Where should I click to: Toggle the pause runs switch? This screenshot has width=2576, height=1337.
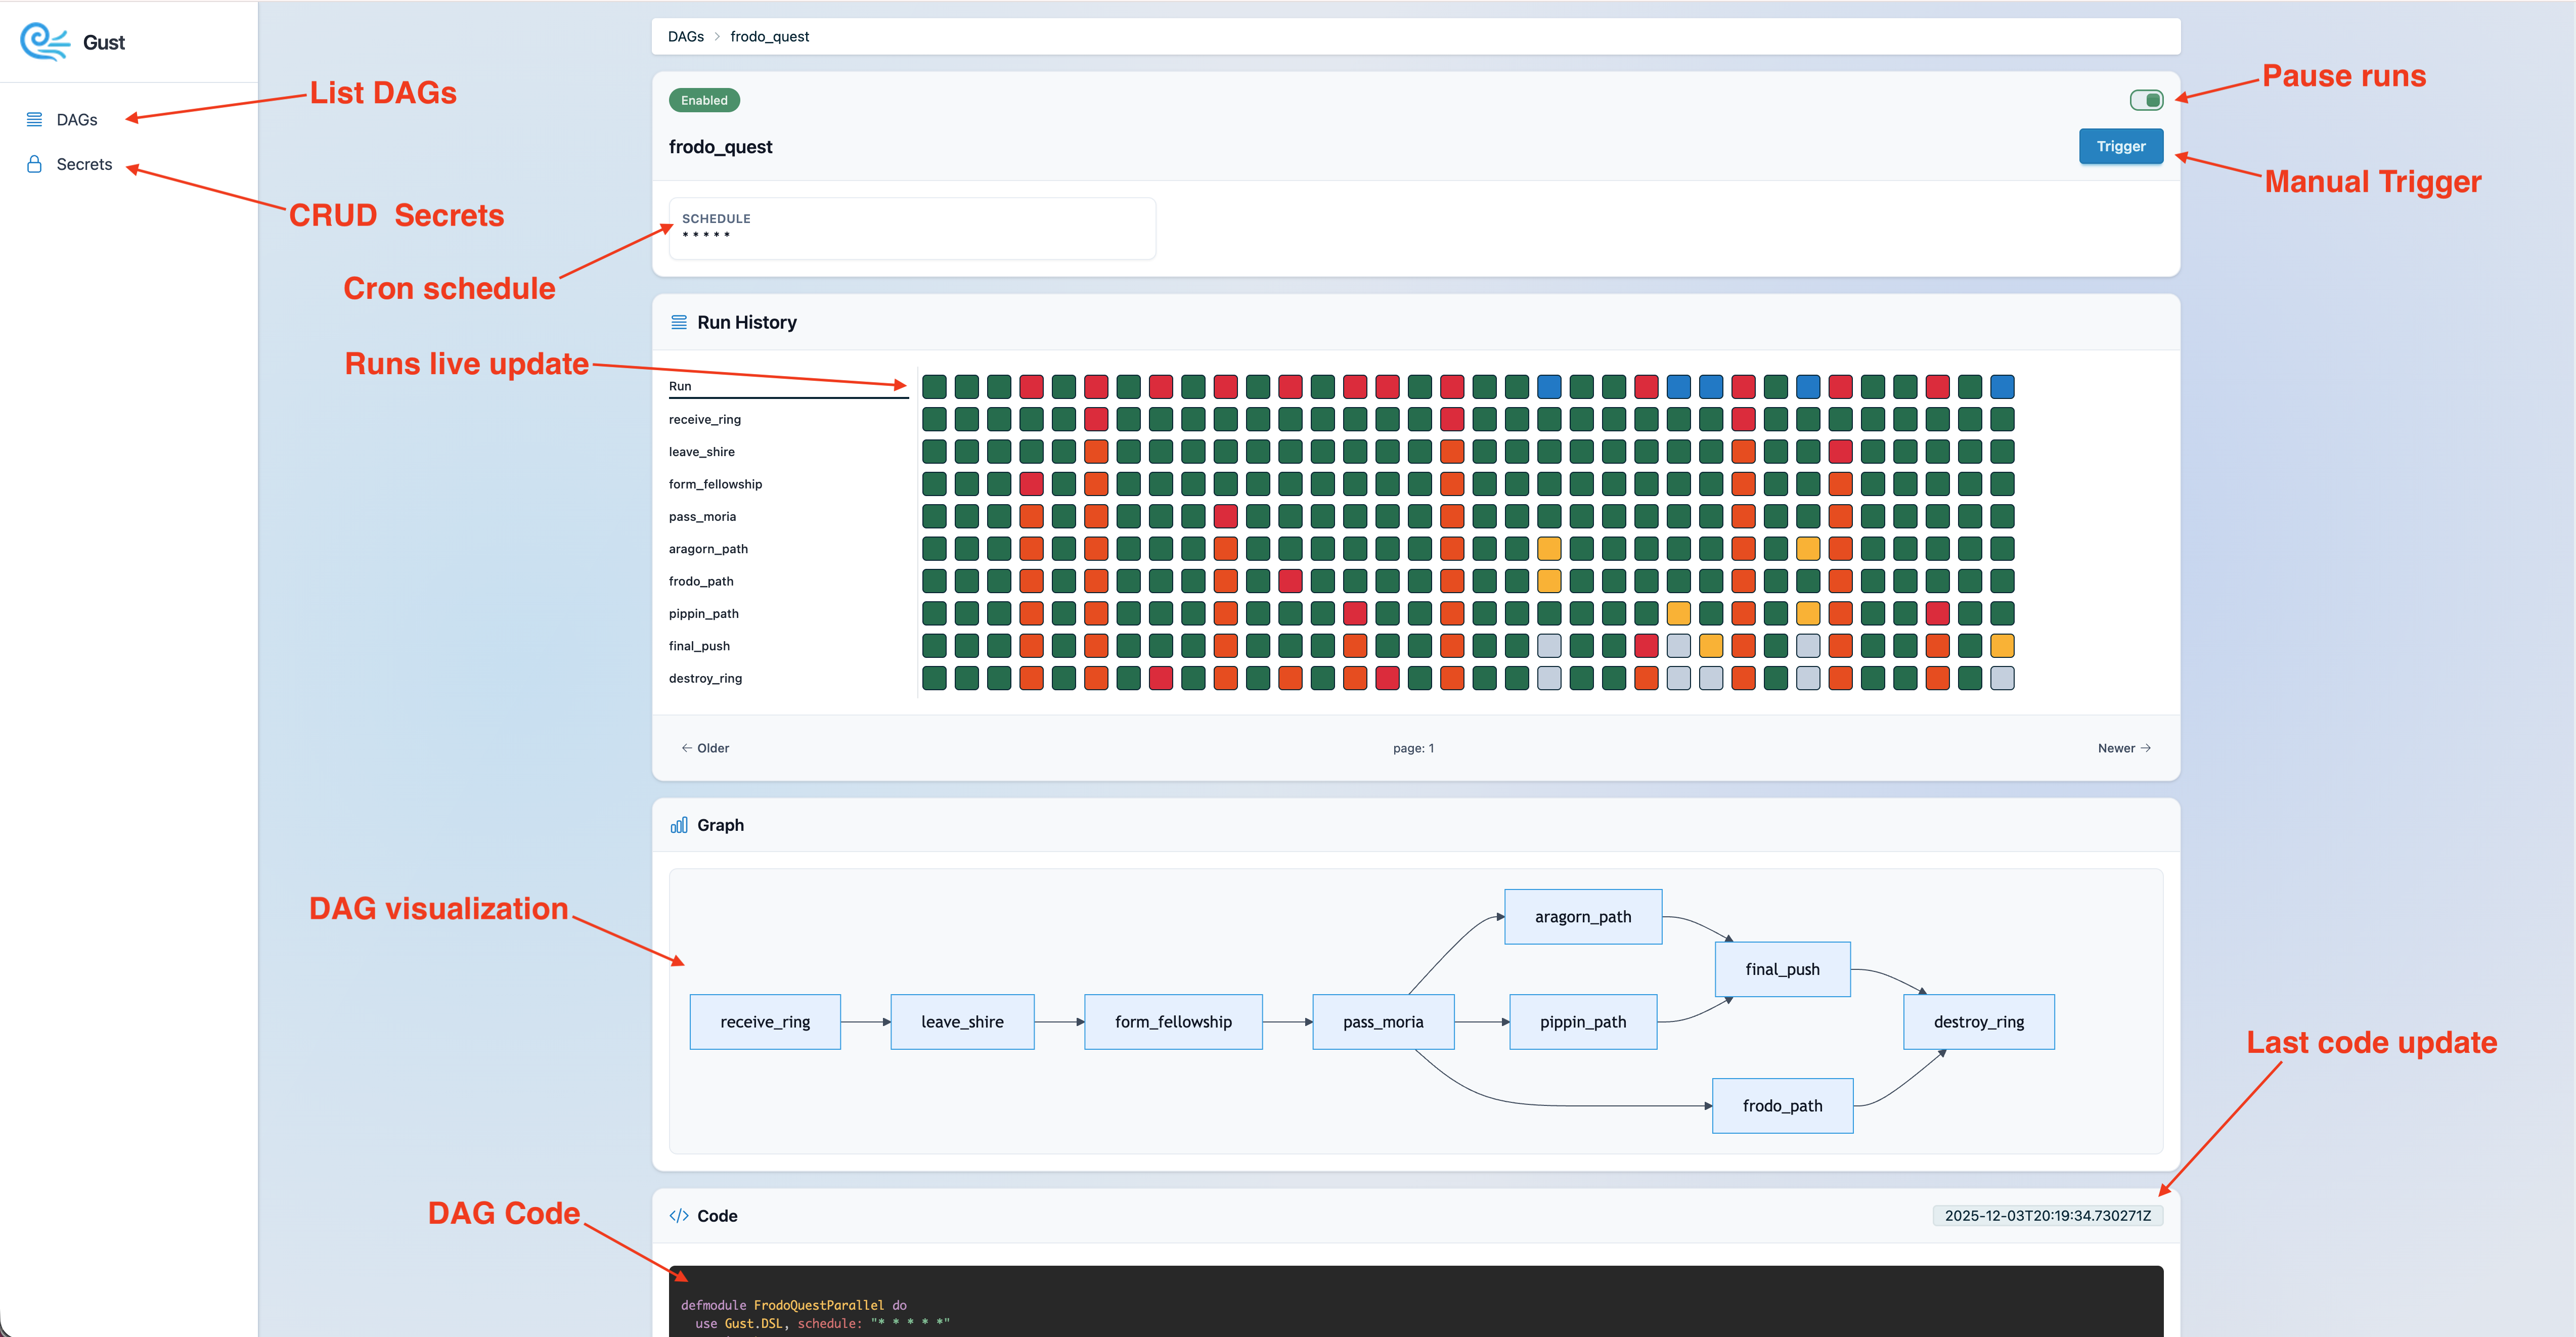(x=2146, y=100)
